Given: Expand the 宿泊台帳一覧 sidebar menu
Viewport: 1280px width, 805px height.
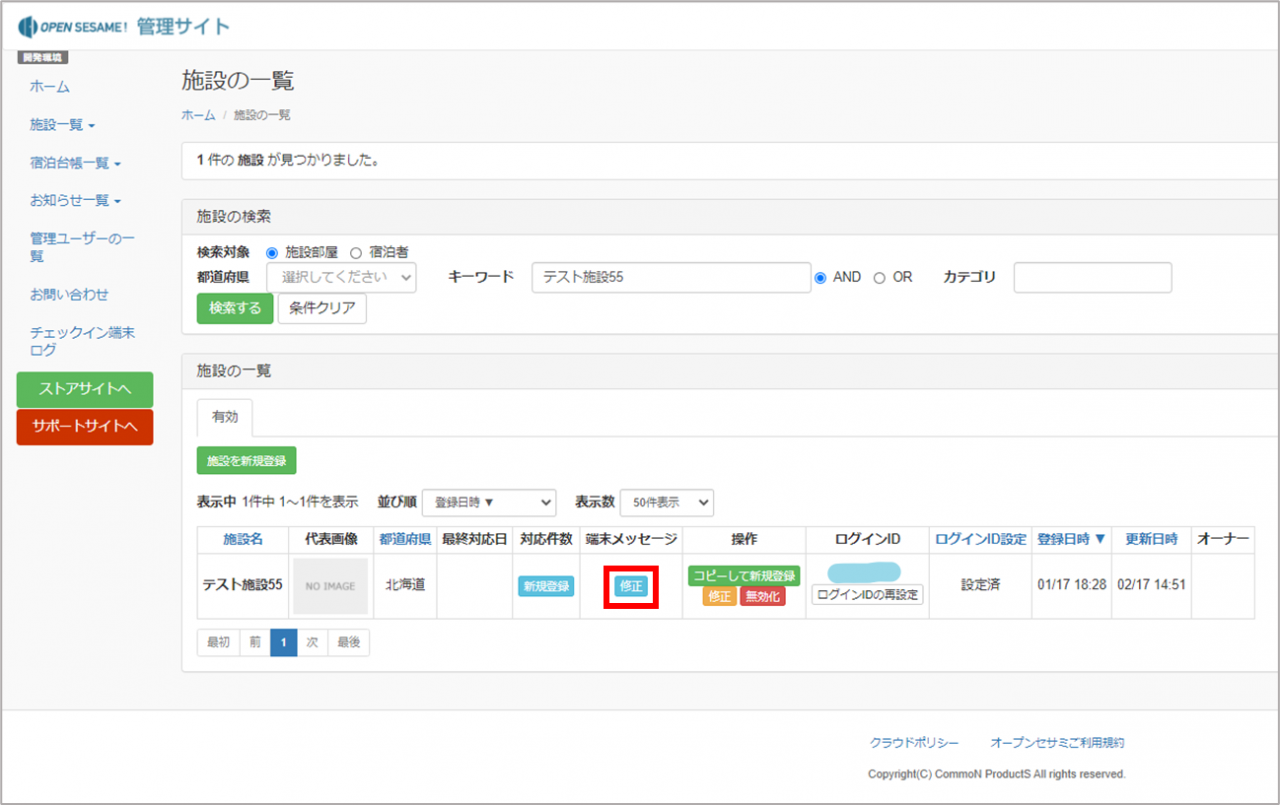Looking at the screenshot, I should point(75,163).
